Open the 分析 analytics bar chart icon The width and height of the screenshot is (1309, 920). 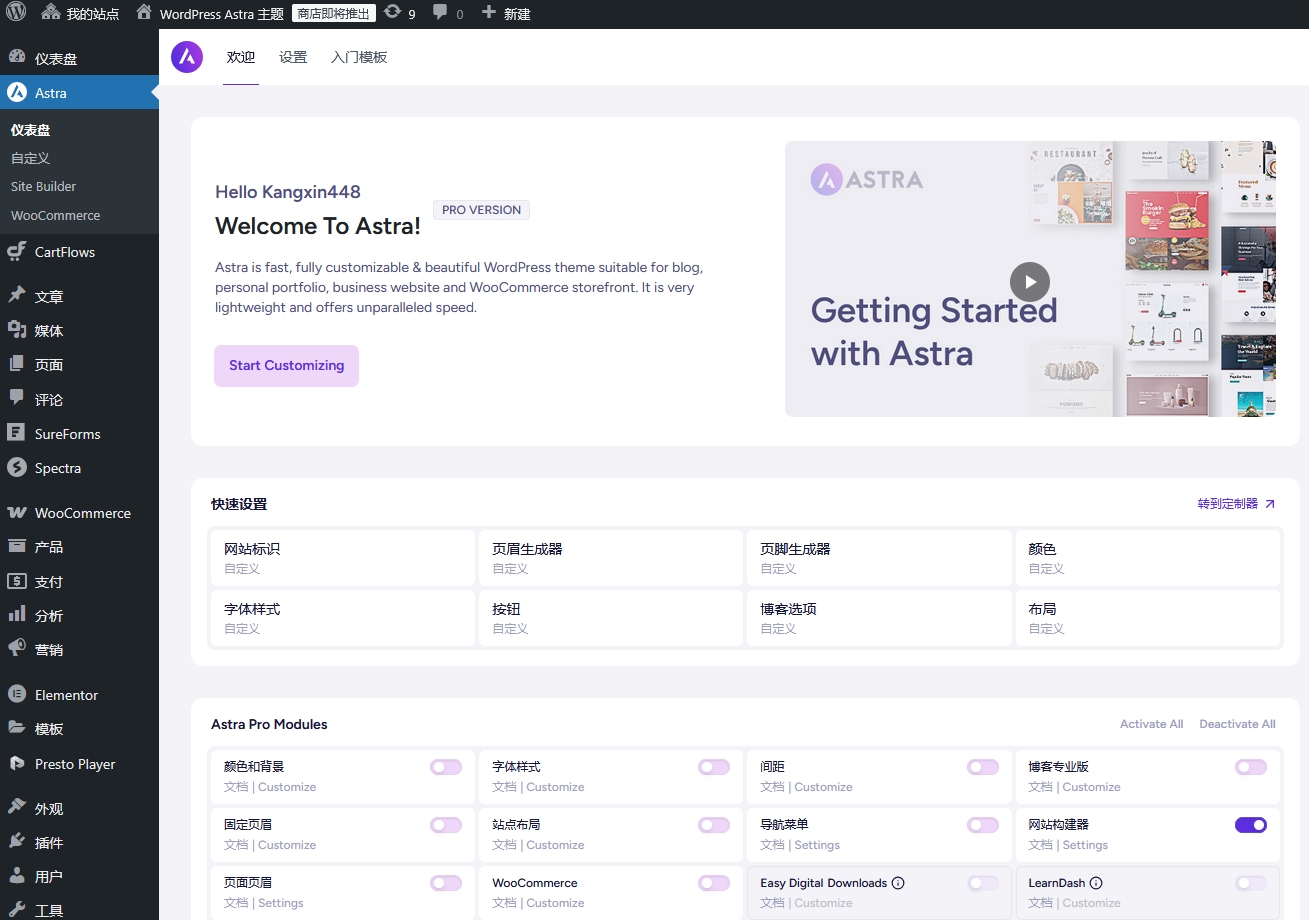tap(17, 615)
